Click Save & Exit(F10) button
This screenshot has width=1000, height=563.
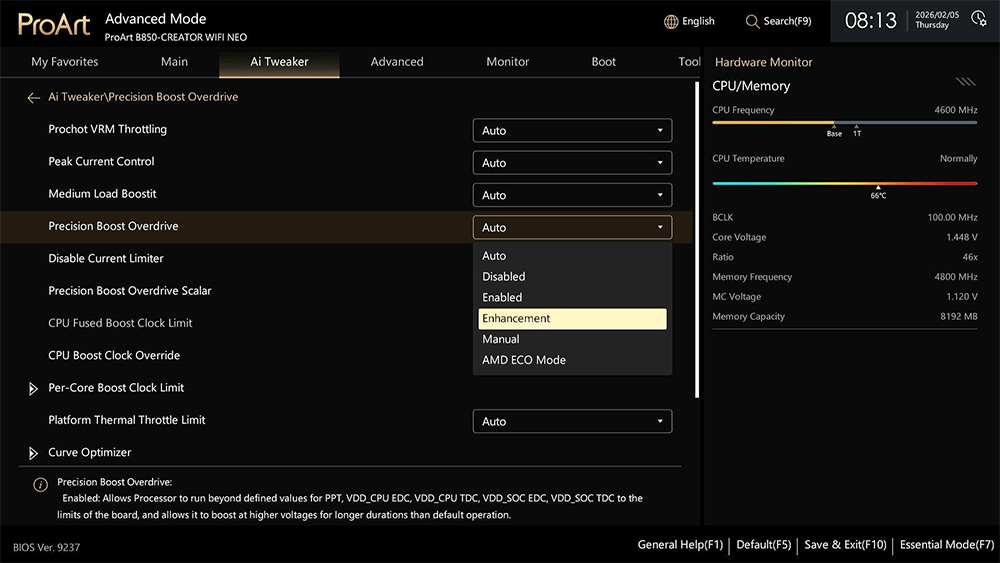(x=845, y=545)
